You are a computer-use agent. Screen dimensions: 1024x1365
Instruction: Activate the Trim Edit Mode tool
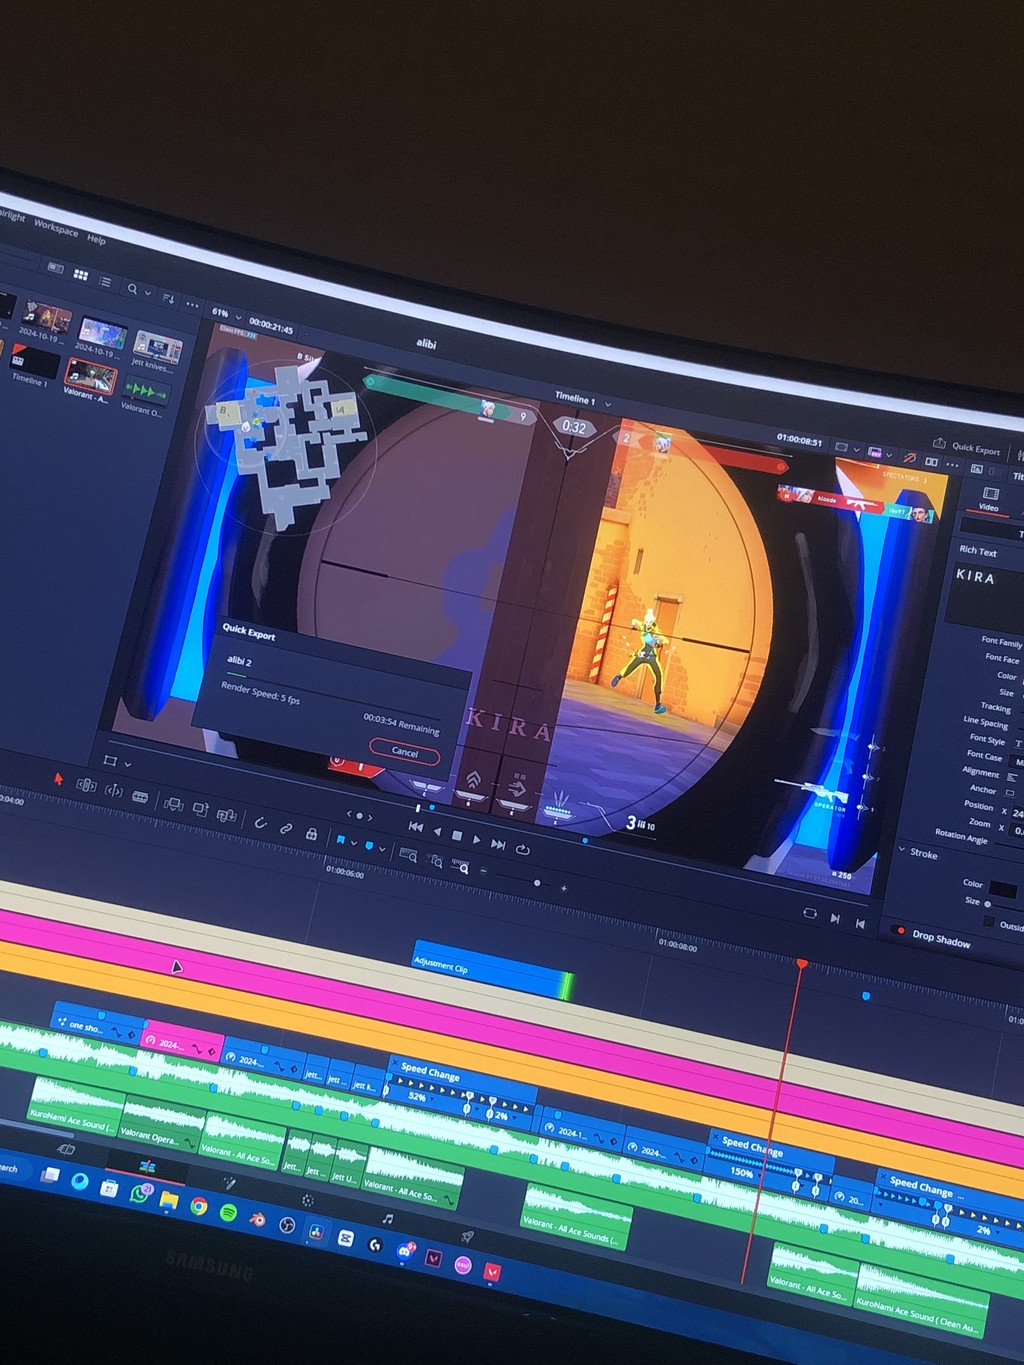pos(87,785)
